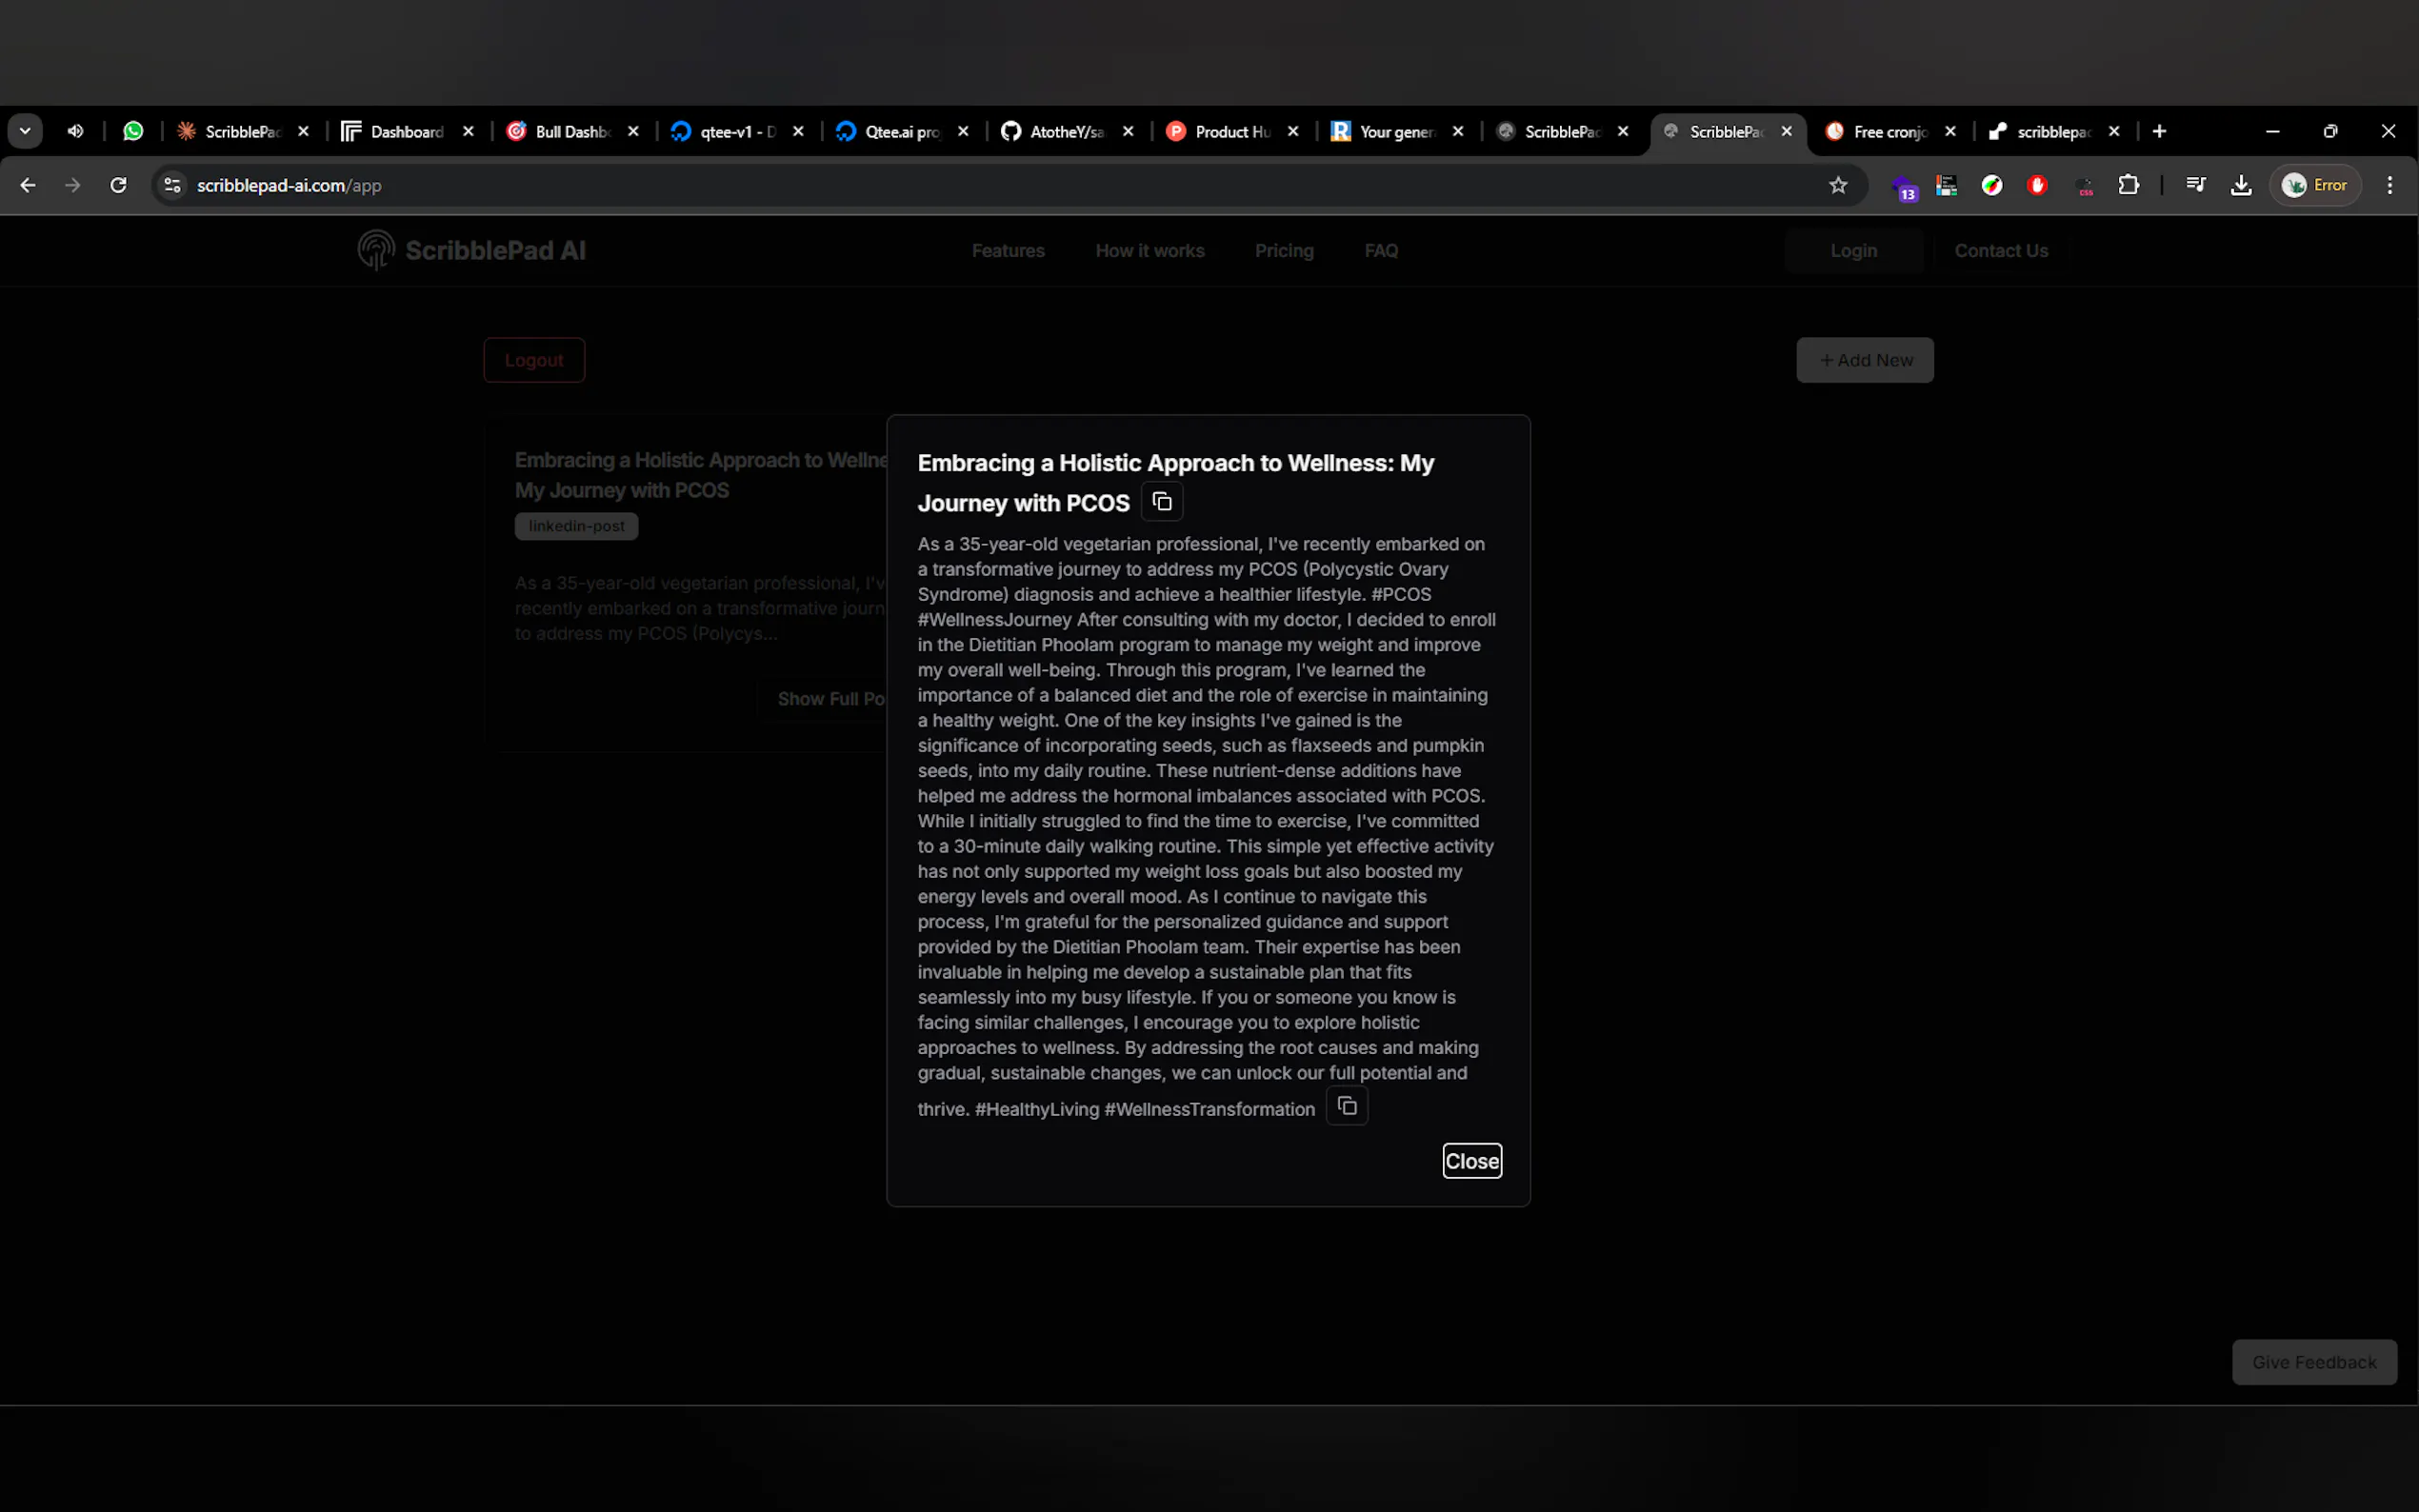Copy the post title with the copy icon
The image size is (2419, 1512).
1161,502
